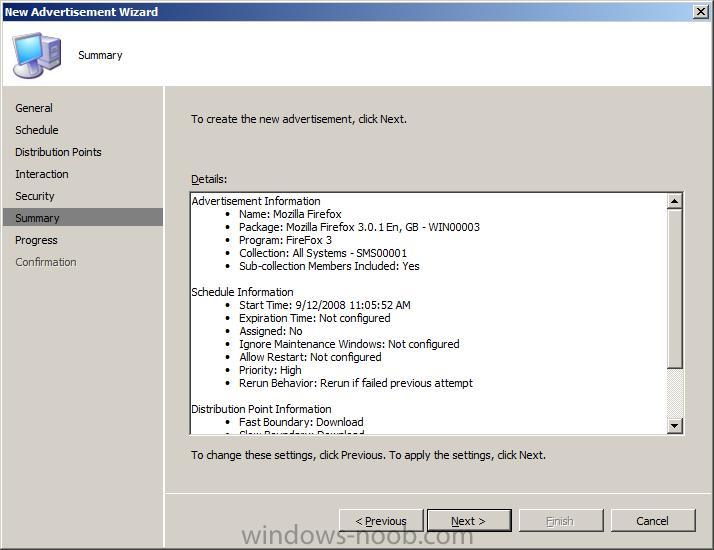The width and height of the screenshot is (714, 550).
Task: Switch to the Interaction step
Action: click(x=42, y=174)
